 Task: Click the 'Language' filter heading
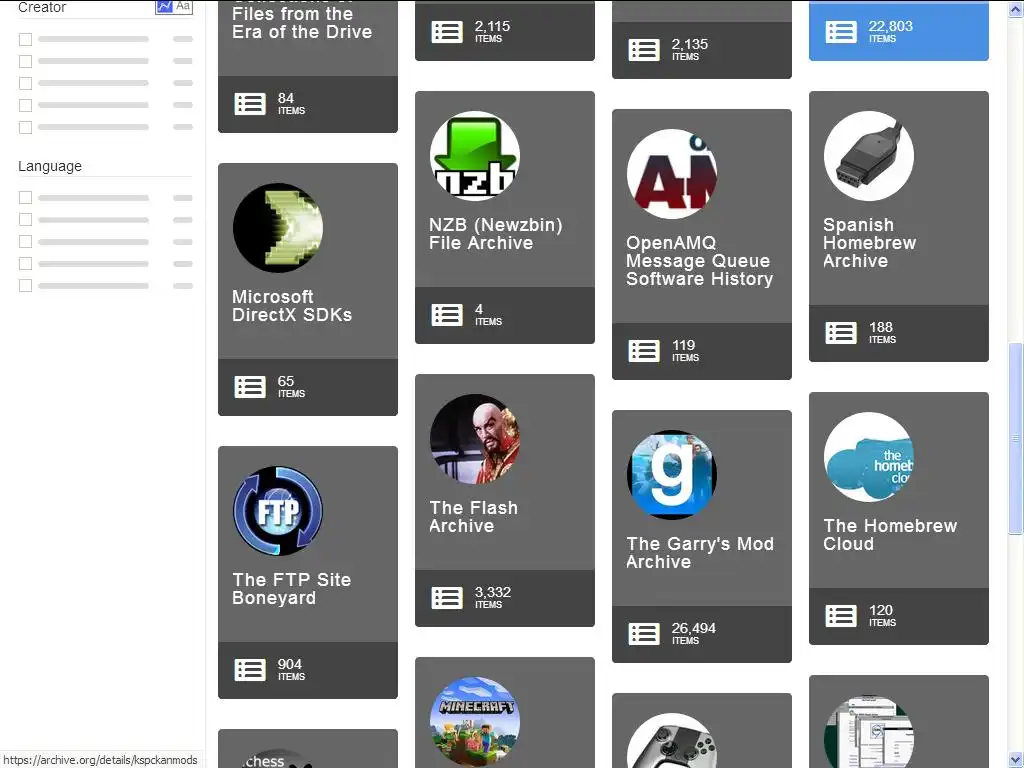(50, 166)
